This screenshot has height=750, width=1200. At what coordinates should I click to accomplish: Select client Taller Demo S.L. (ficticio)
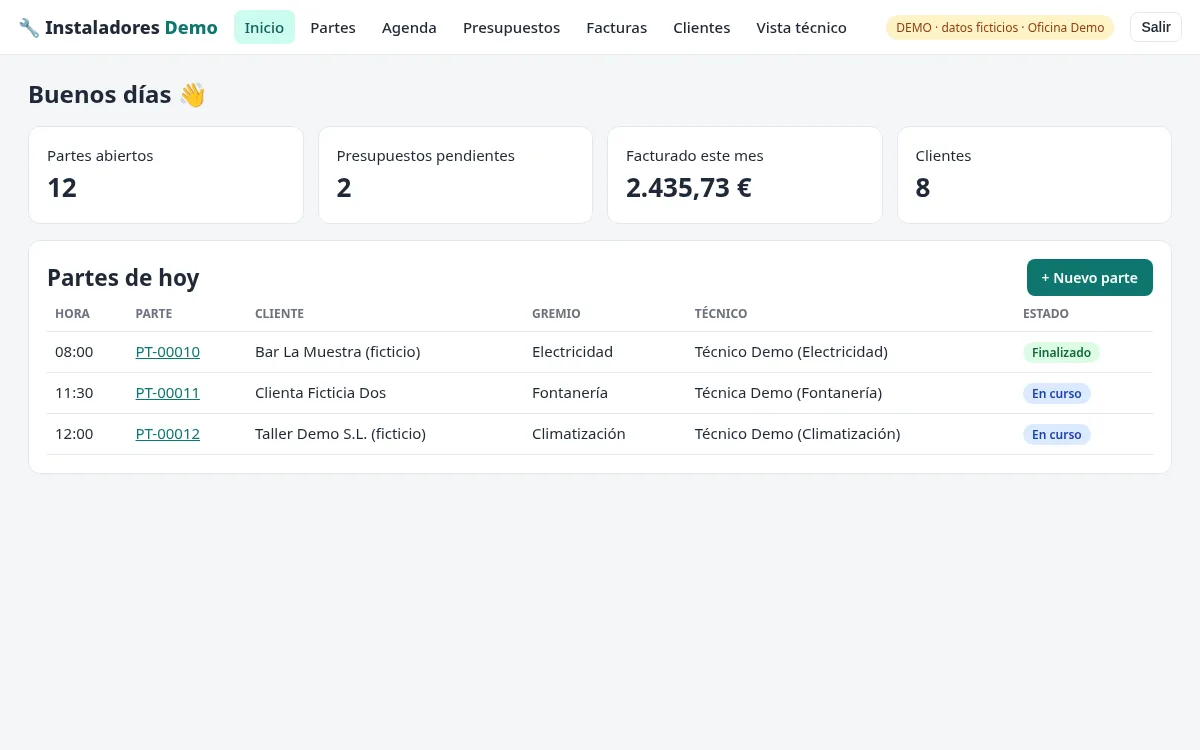coord(340,434)
